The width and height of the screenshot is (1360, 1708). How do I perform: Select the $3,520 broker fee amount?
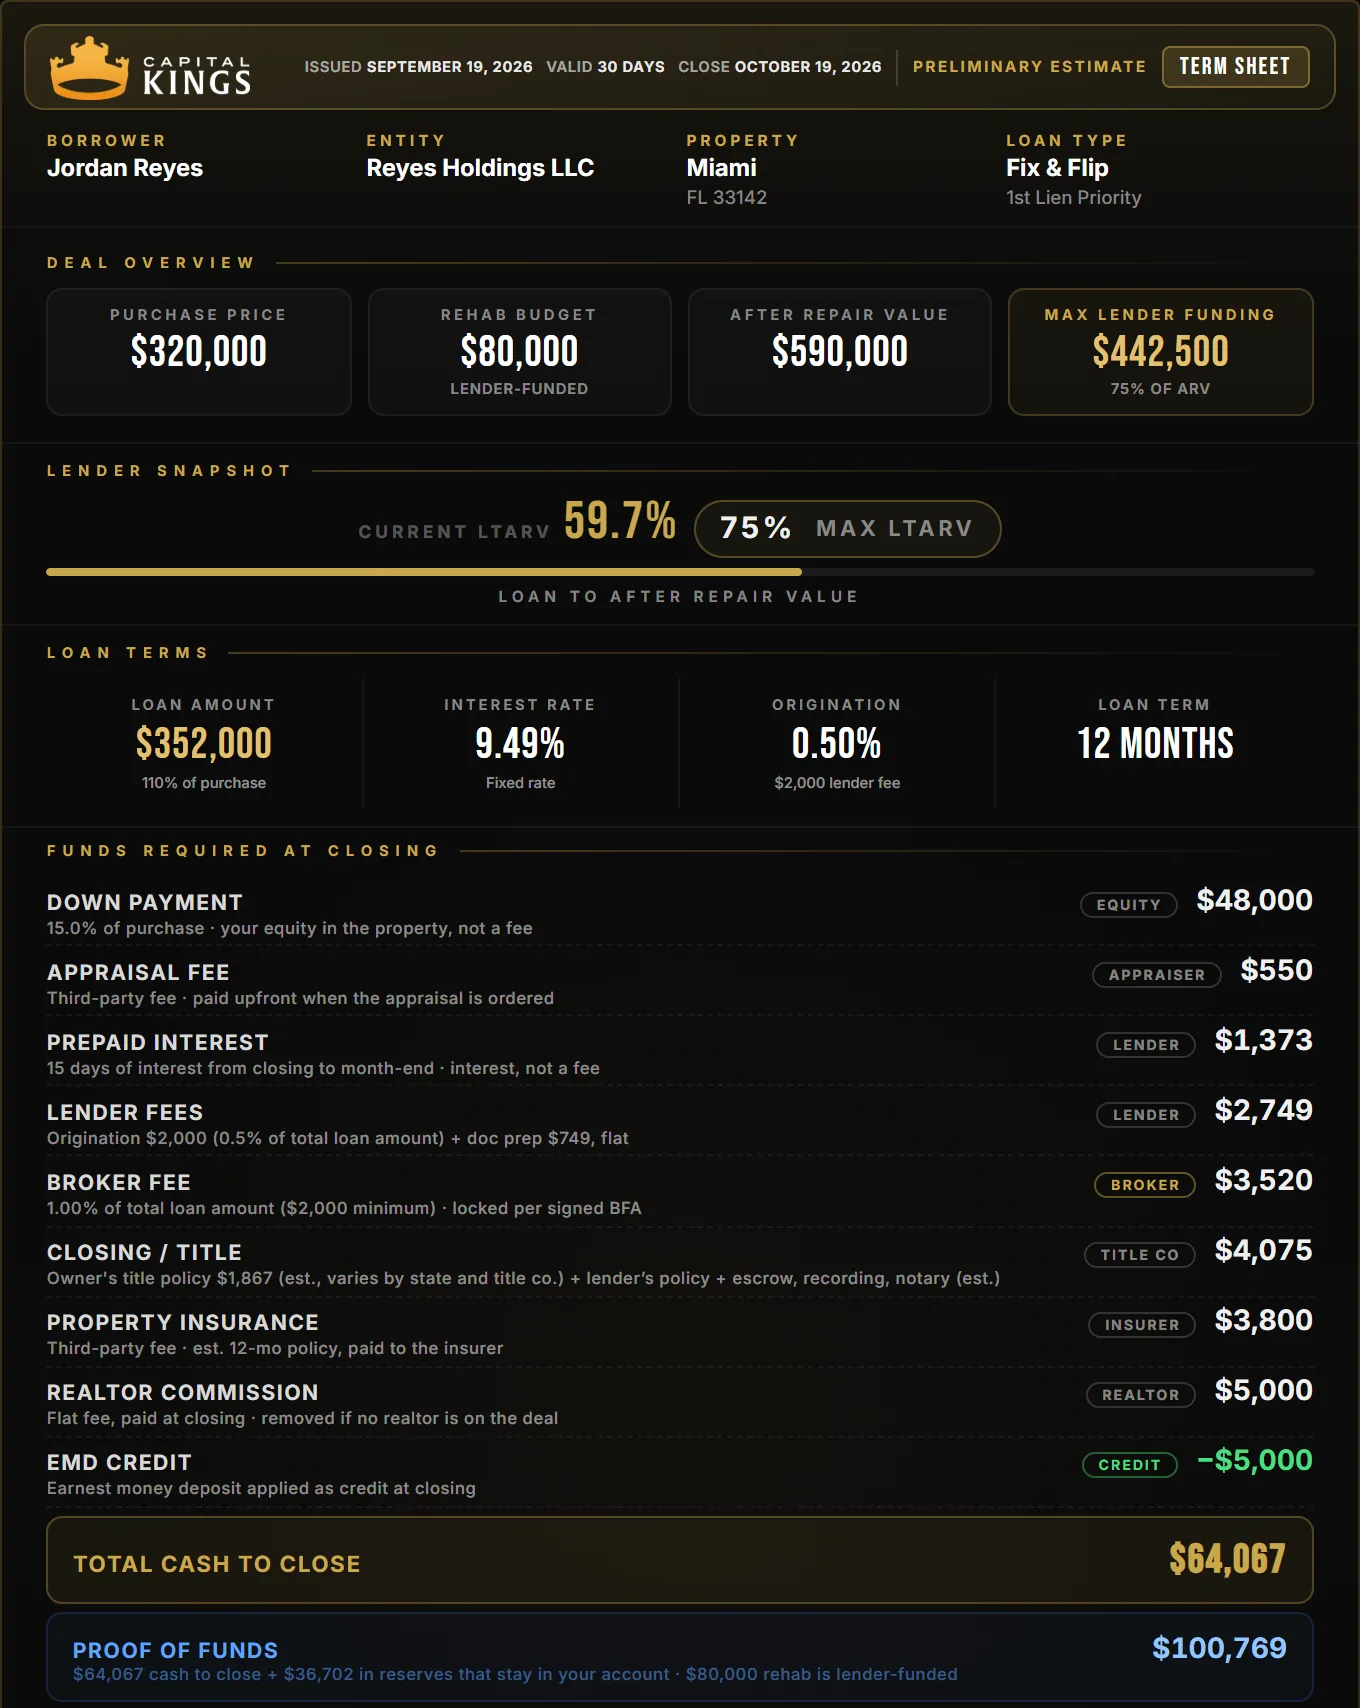(x=1264, y=1181)
